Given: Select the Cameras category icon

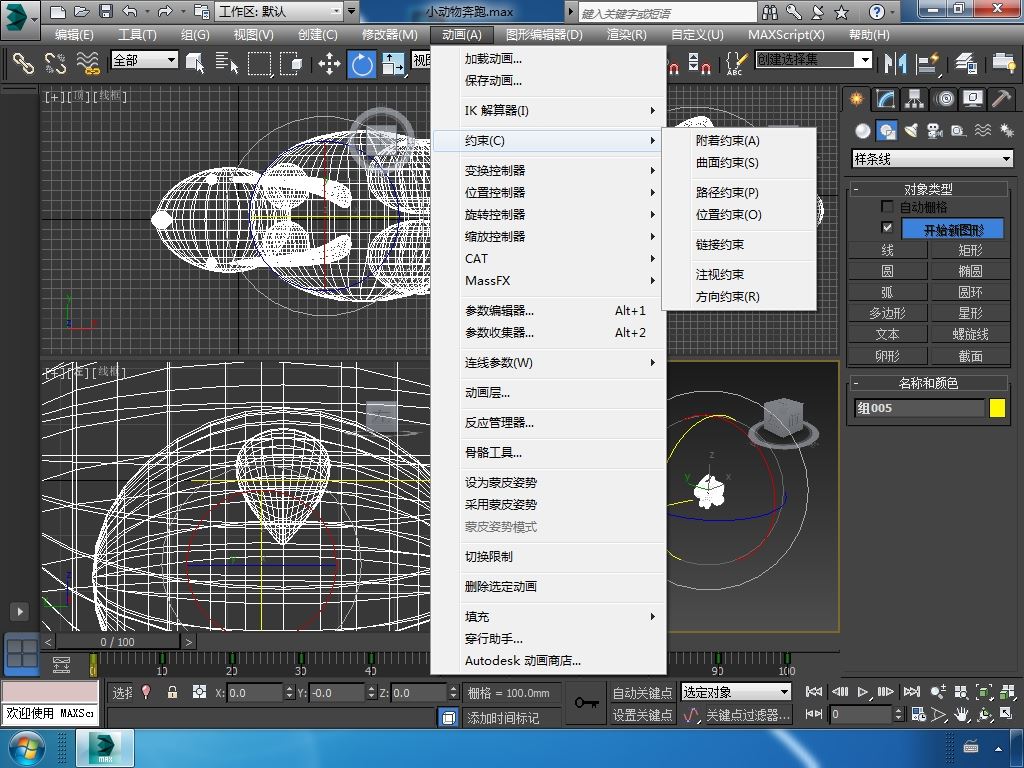Looking at the screenshot, I should [x=934, y=131].
